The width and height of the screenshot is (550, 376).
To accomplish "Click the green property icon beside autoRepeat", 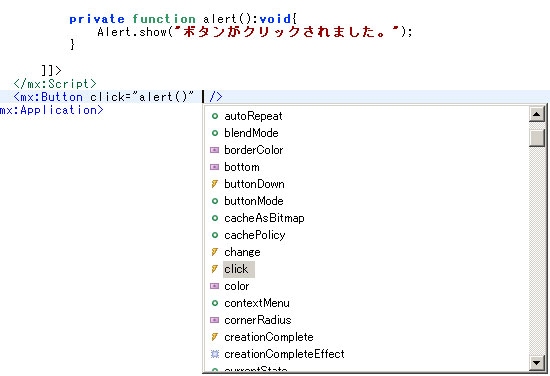I will [x=215, y=116].
